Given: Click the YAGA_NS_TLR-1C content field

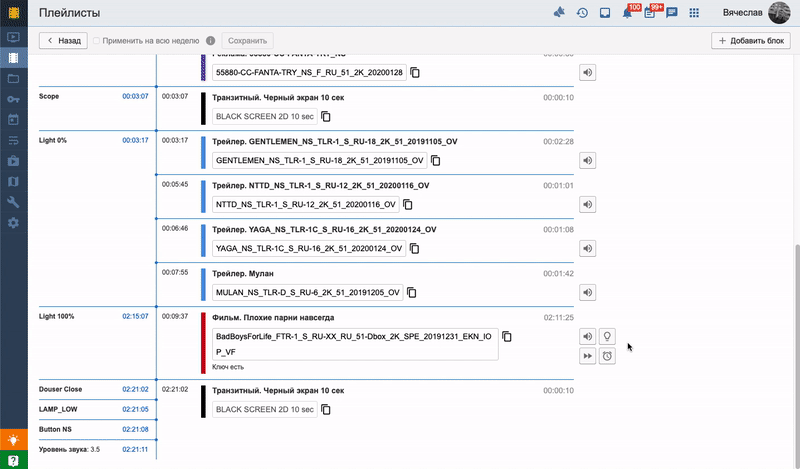Looking at the screenshot, I should coord(309,249).
